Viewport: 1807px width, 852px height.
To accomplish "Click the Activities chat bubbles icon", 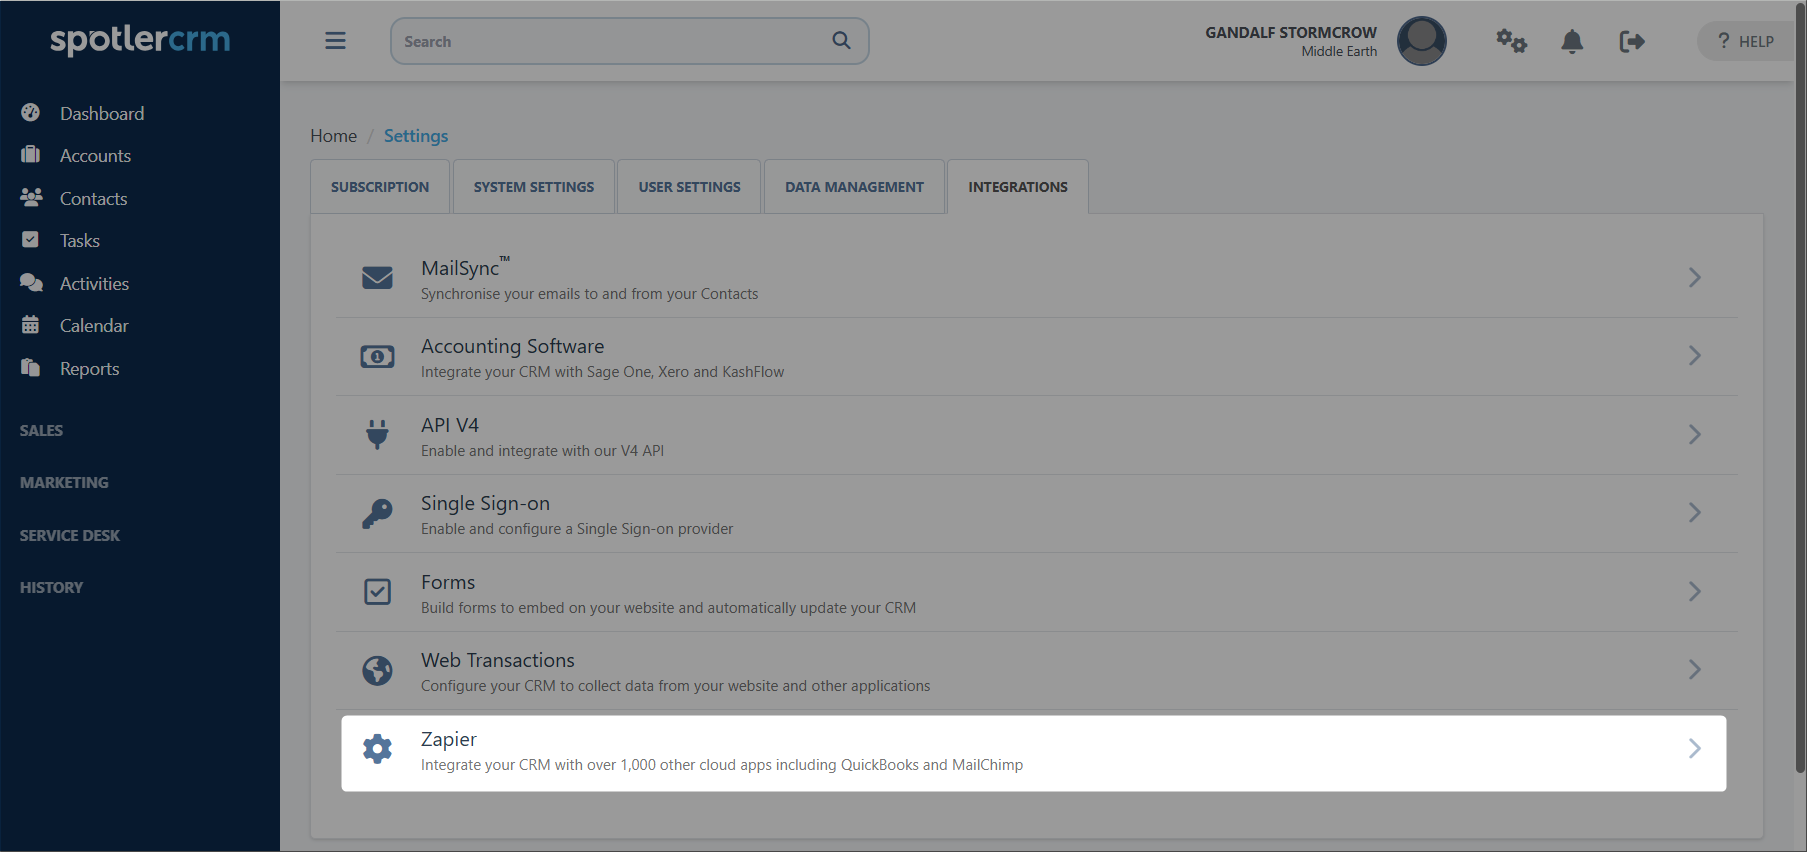I will click(31, 283).
